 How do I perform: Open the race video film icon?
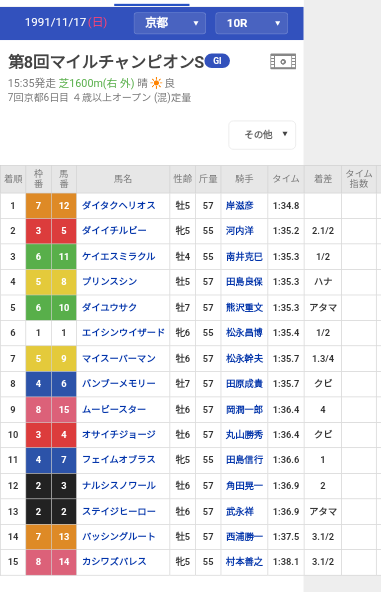(283, 62)
